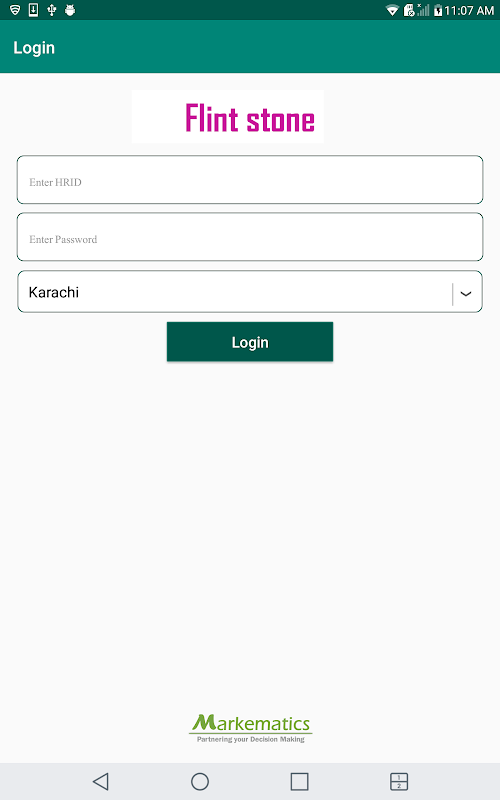The image size is (500, 800).
Task: Tap the battery charging status icon
Action: (438, 10)
